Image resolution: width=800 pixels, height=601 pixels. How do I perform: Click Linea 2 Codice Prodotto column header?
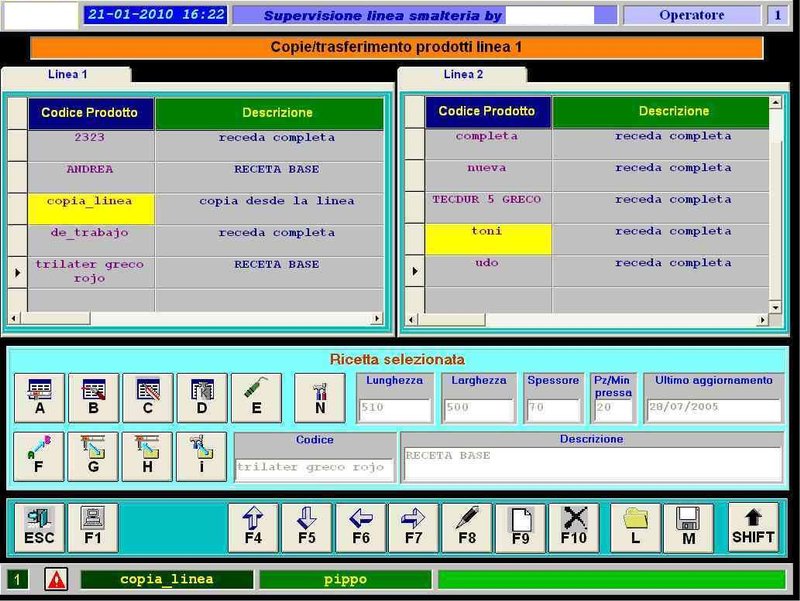tap(487, 111)
